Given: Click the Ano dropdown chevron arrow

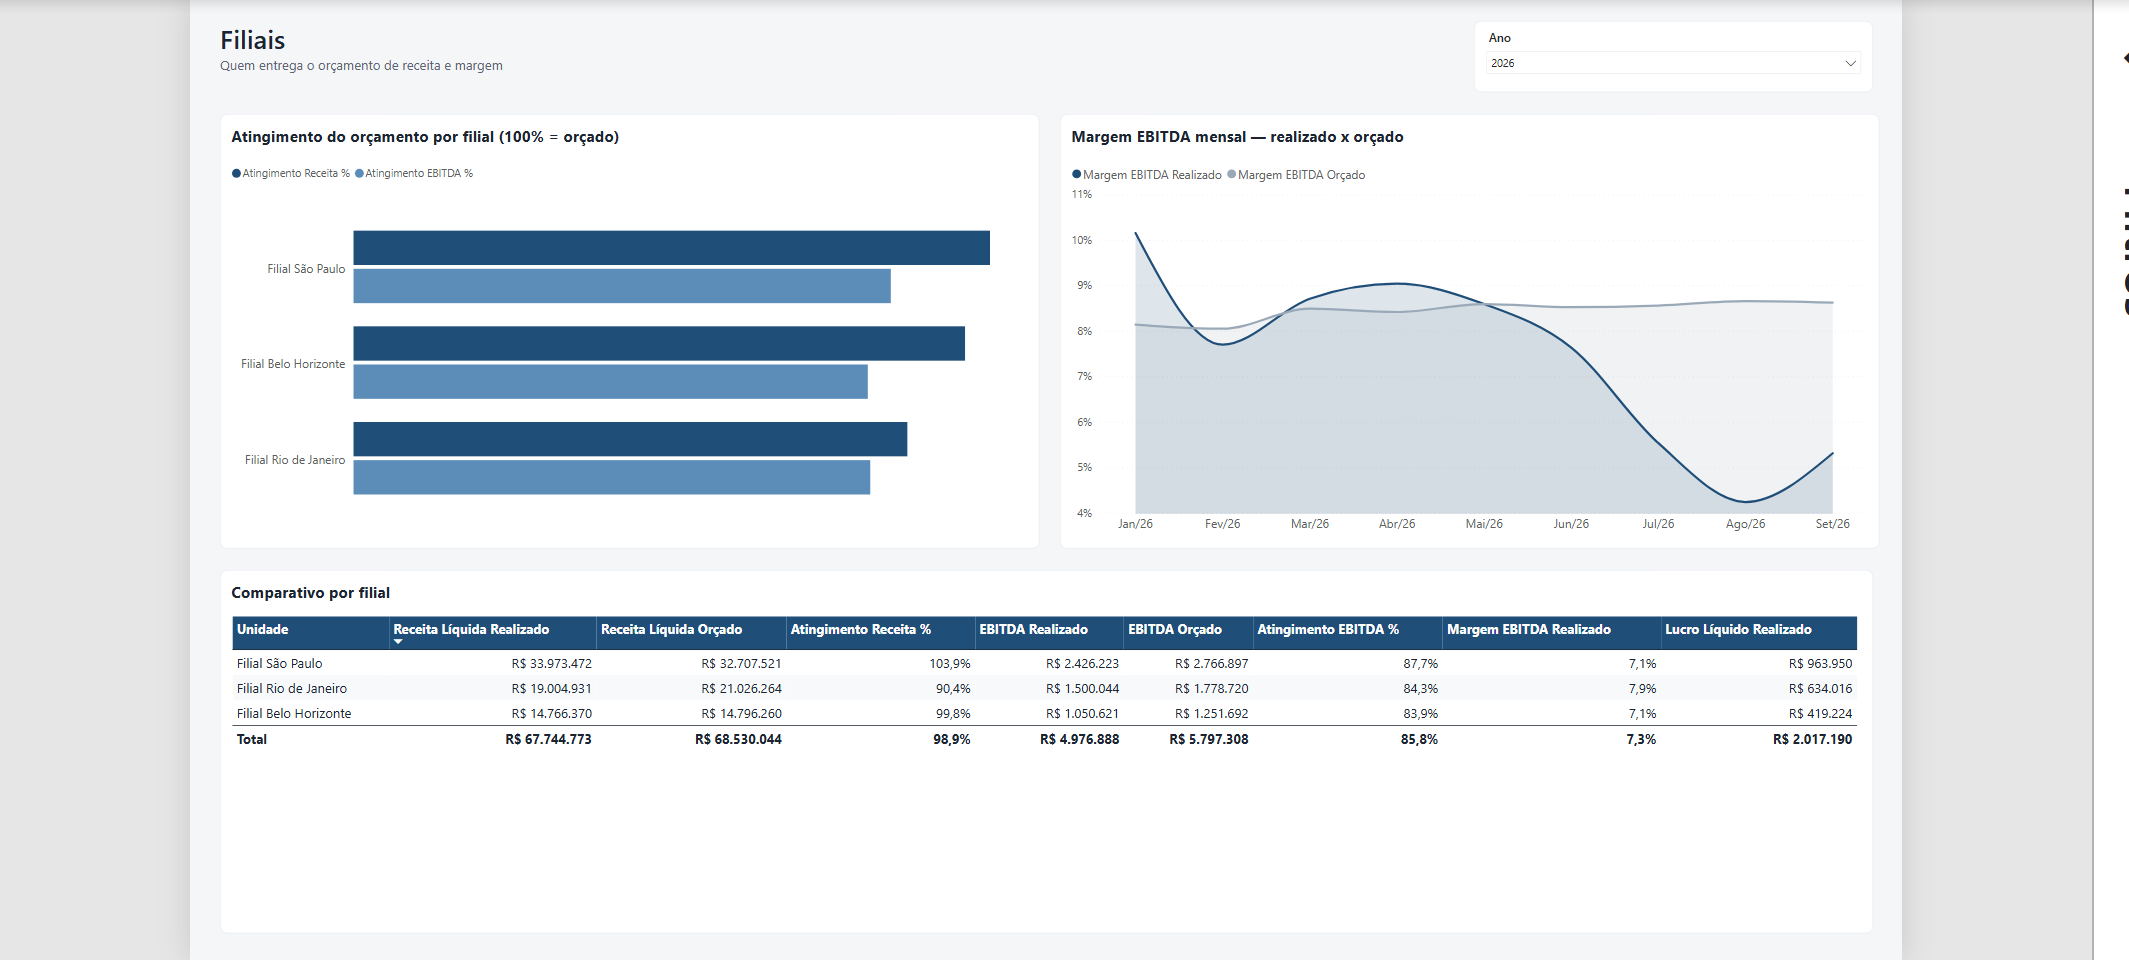Looking at the screenshot, I should tap(1850, 63).
